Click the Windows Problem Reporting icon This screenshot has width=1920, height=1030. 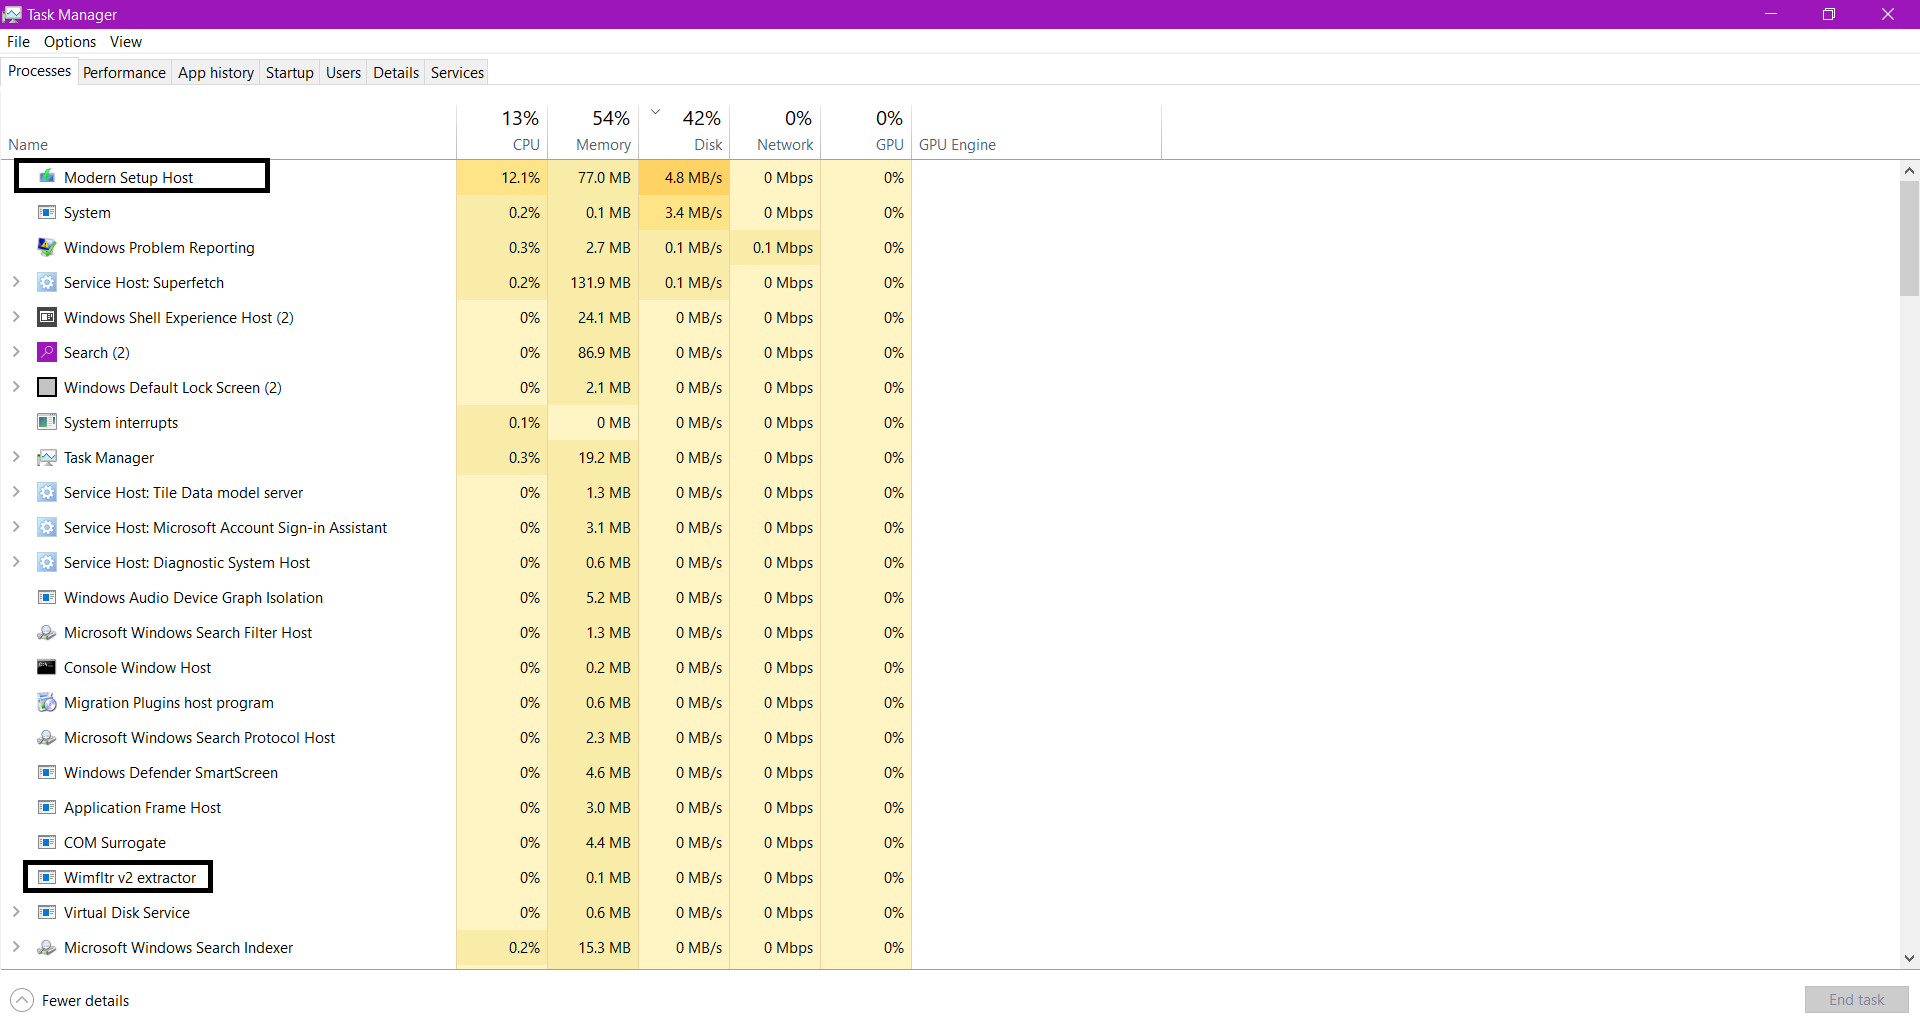click(47, 247)
